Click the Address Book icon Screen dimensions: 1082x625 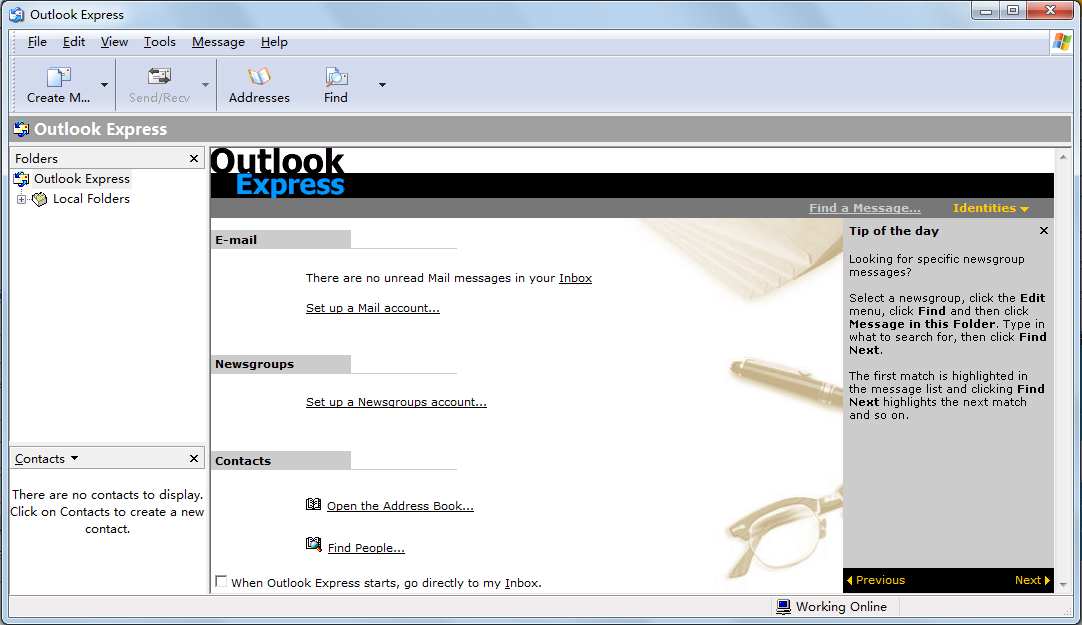(313, 504)
